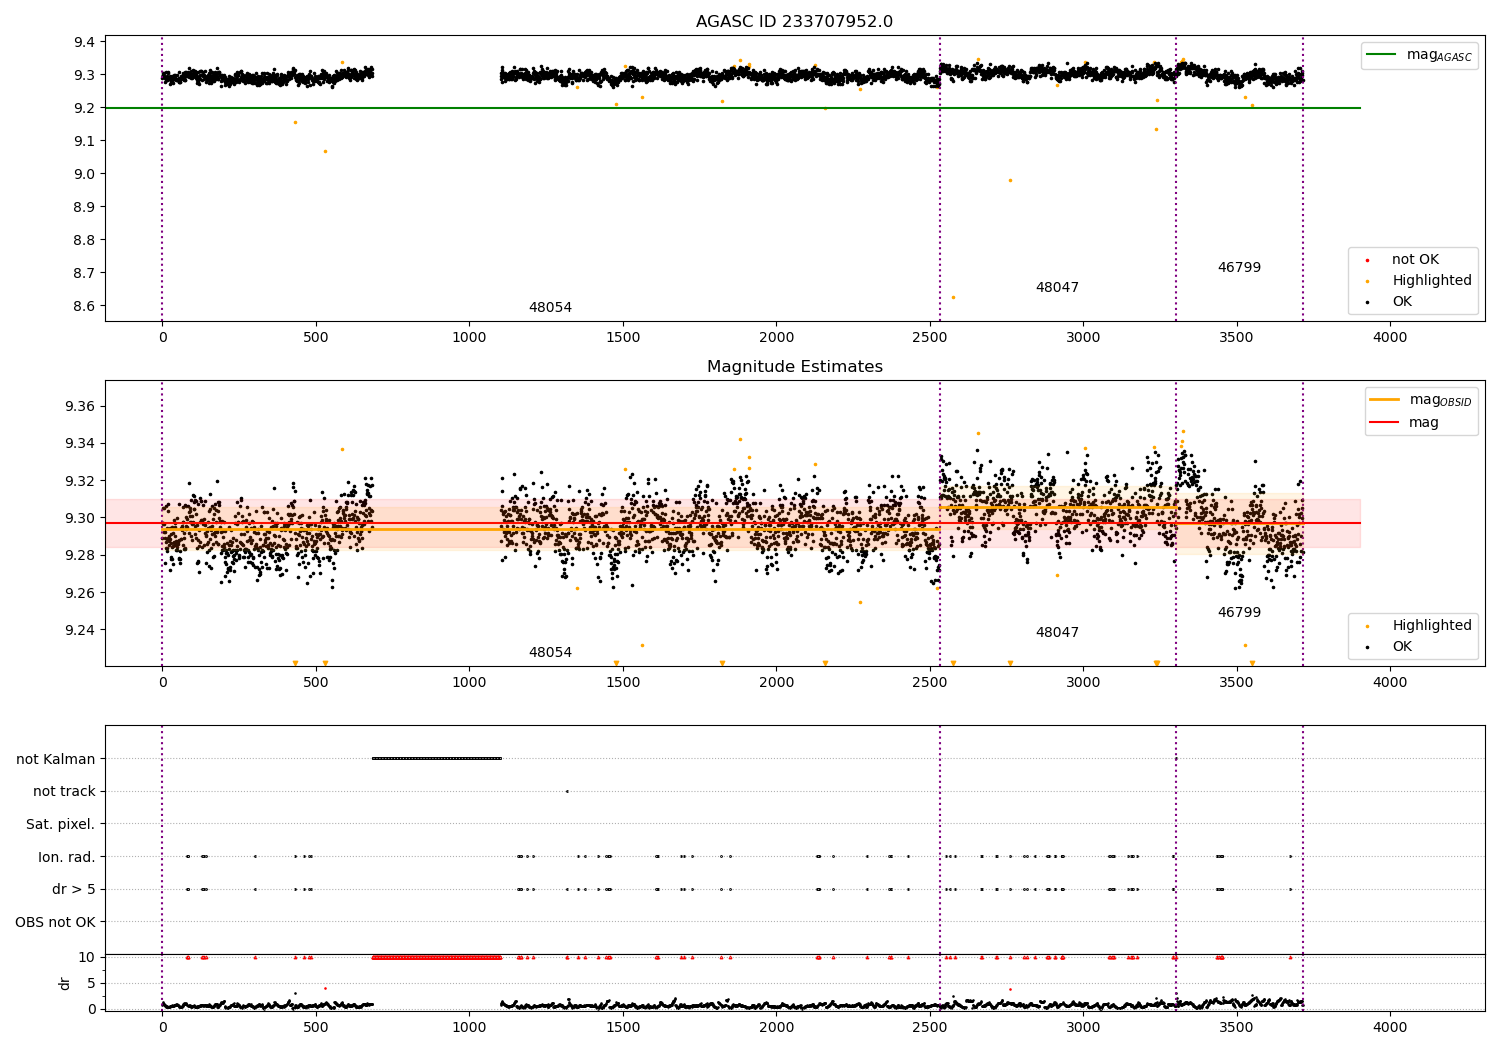Select the mag AGASC legend label

click(1439, 55)
